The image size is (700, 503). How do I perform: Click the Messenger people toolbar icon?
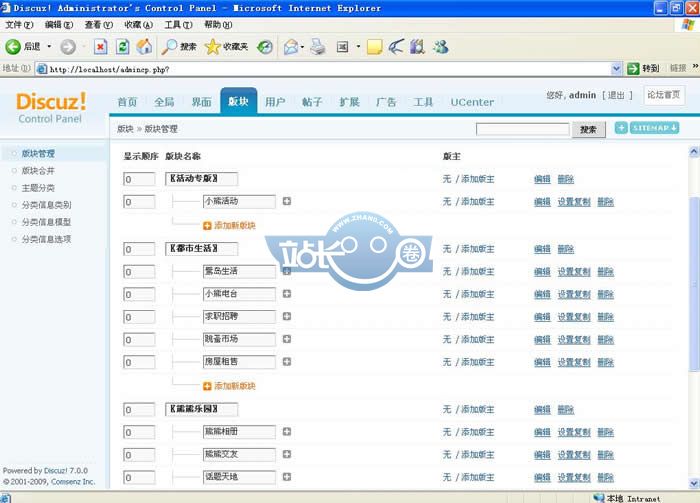click(x=440, y=46)
